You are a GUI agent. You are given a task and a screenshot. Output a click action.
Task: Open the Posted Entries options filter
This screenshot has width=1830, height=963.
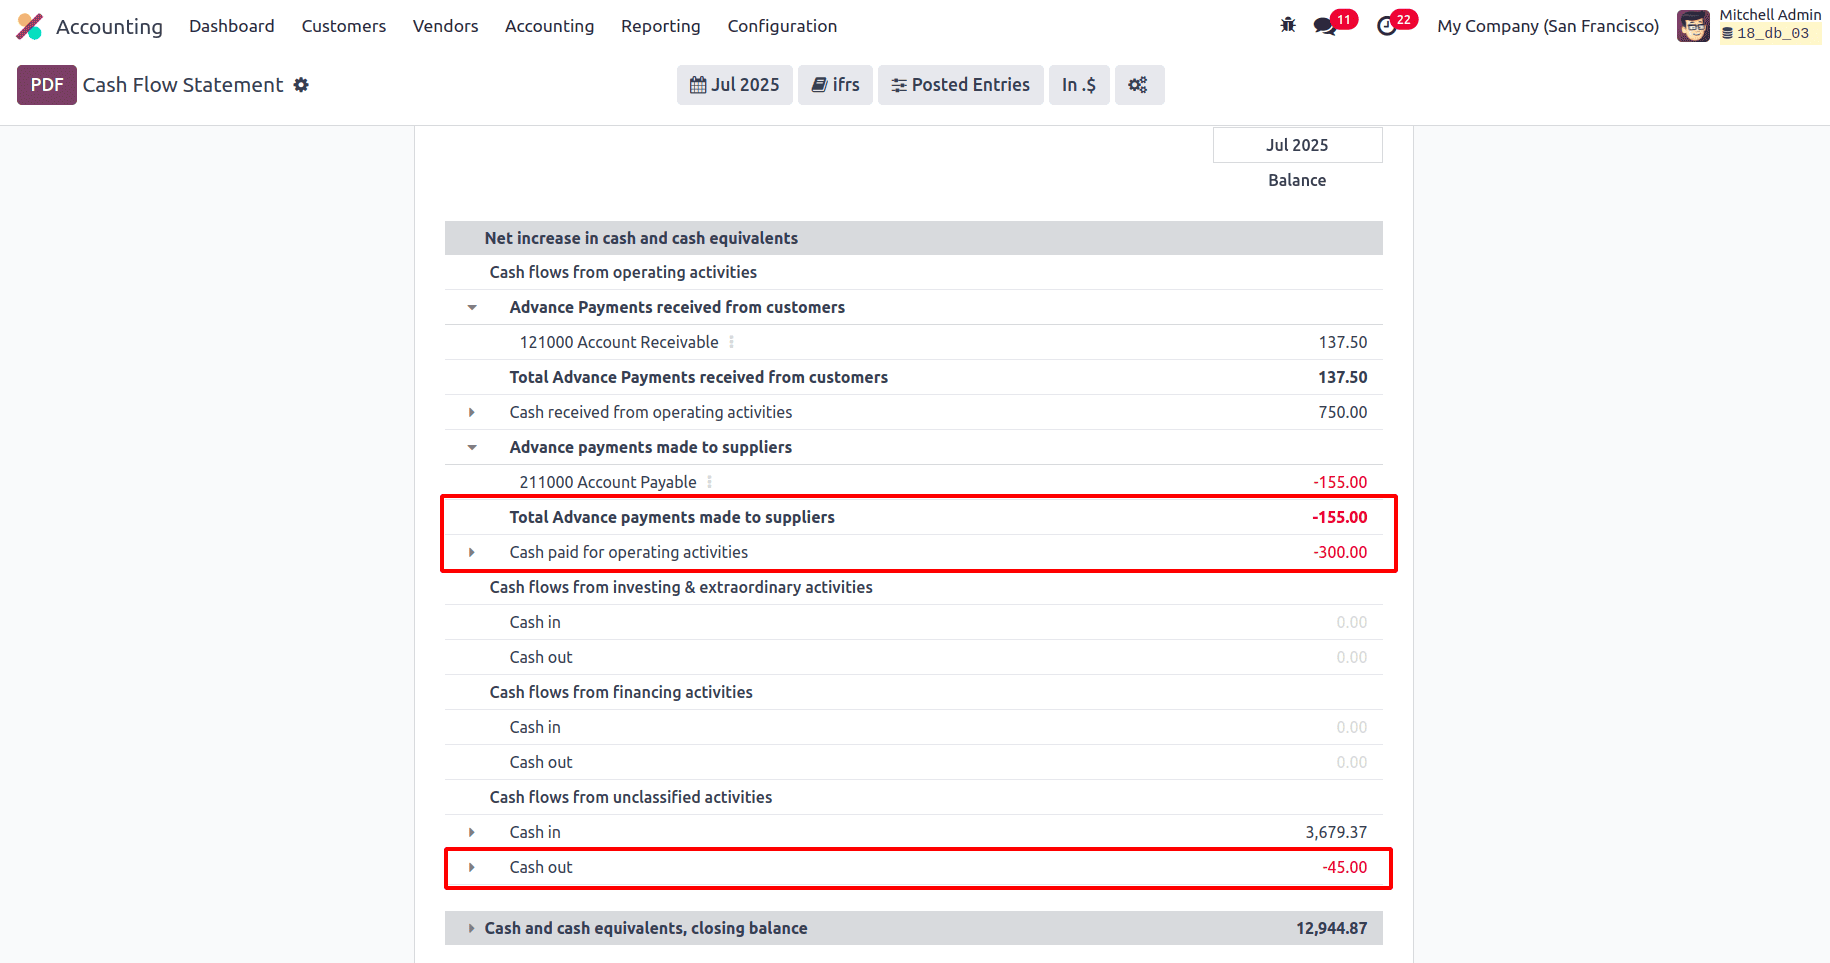click(961, 85)
